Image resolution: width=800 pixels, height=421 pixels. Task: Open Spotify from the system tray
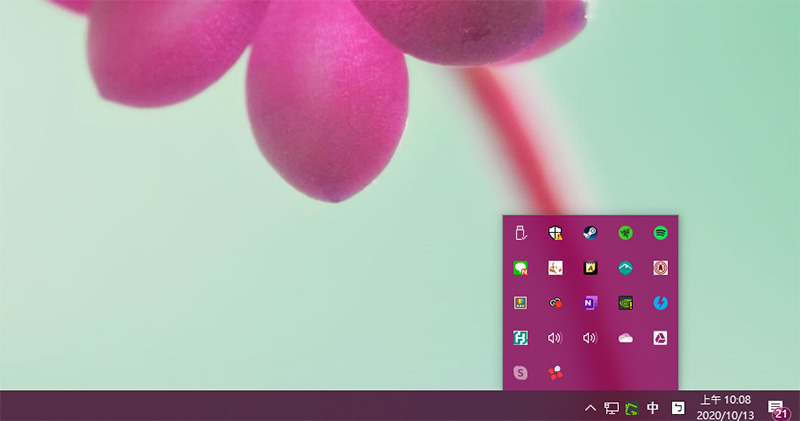click(x=660, y=233)
